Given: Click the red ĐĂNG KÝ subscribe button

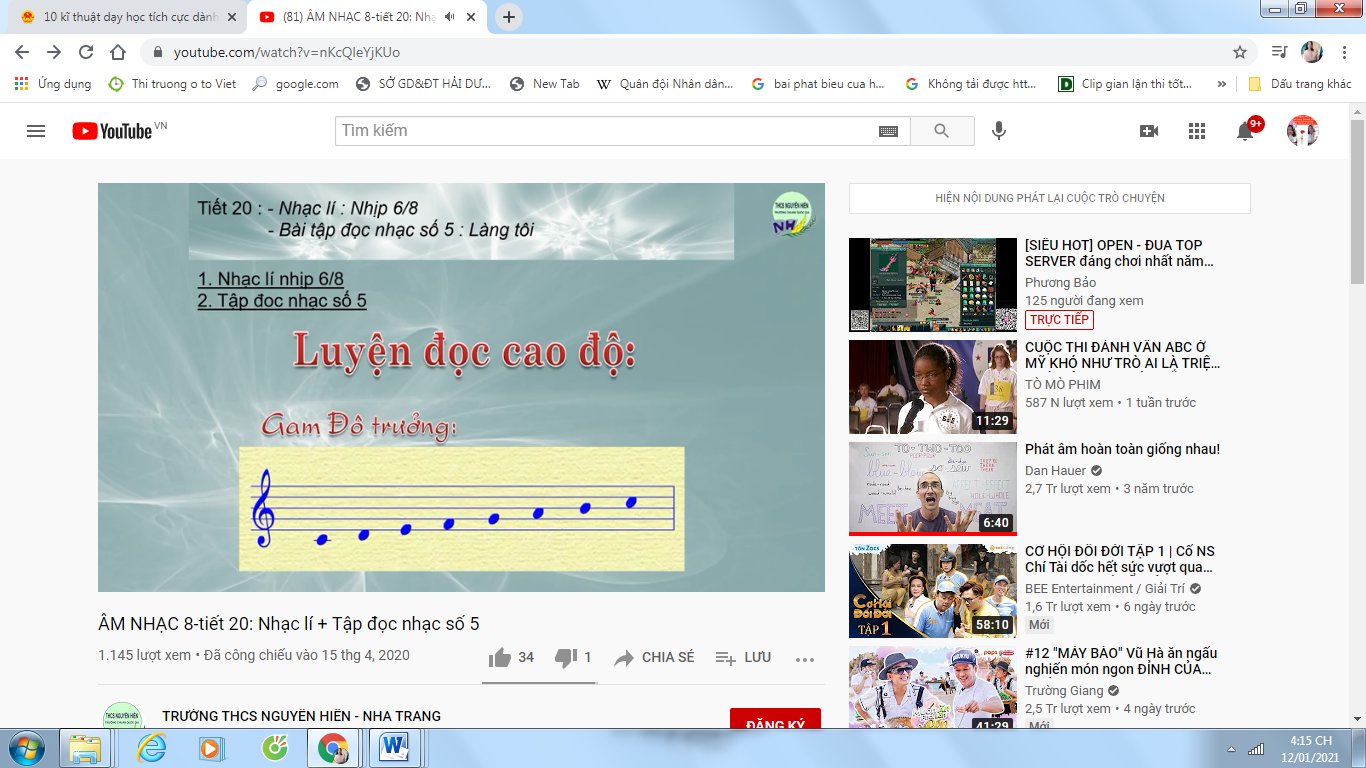Looking at the screenshot, I should pos(775,720).
